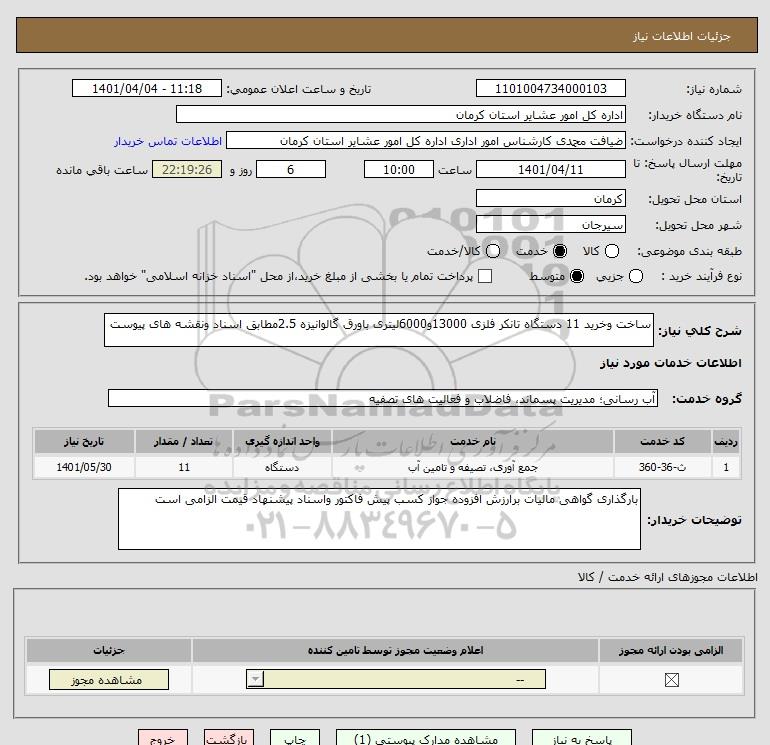Image resolution: width=770 pixels, height=745 pixels.
Task: Click مشاهده مدارک پیوستی (1) button
Action: point(426,738)
